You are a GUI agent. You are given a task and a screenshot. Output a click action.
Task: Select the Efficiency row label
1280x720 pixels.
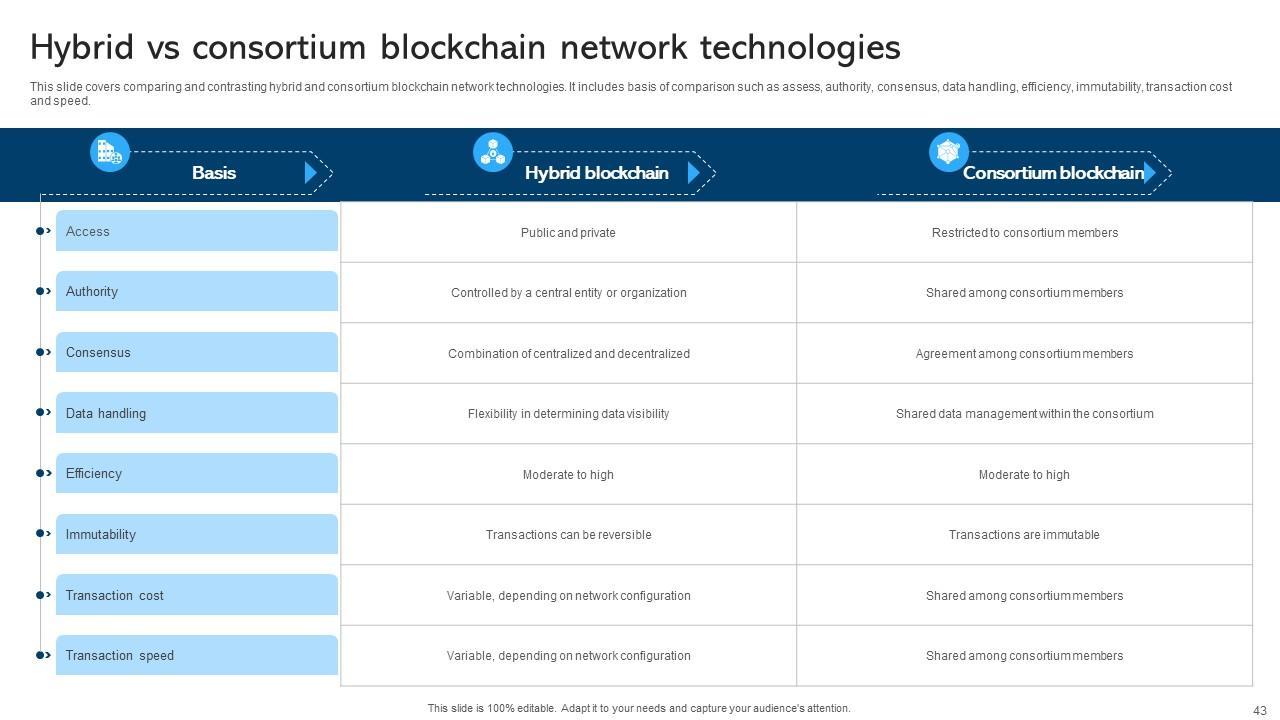tap(196, 473)
